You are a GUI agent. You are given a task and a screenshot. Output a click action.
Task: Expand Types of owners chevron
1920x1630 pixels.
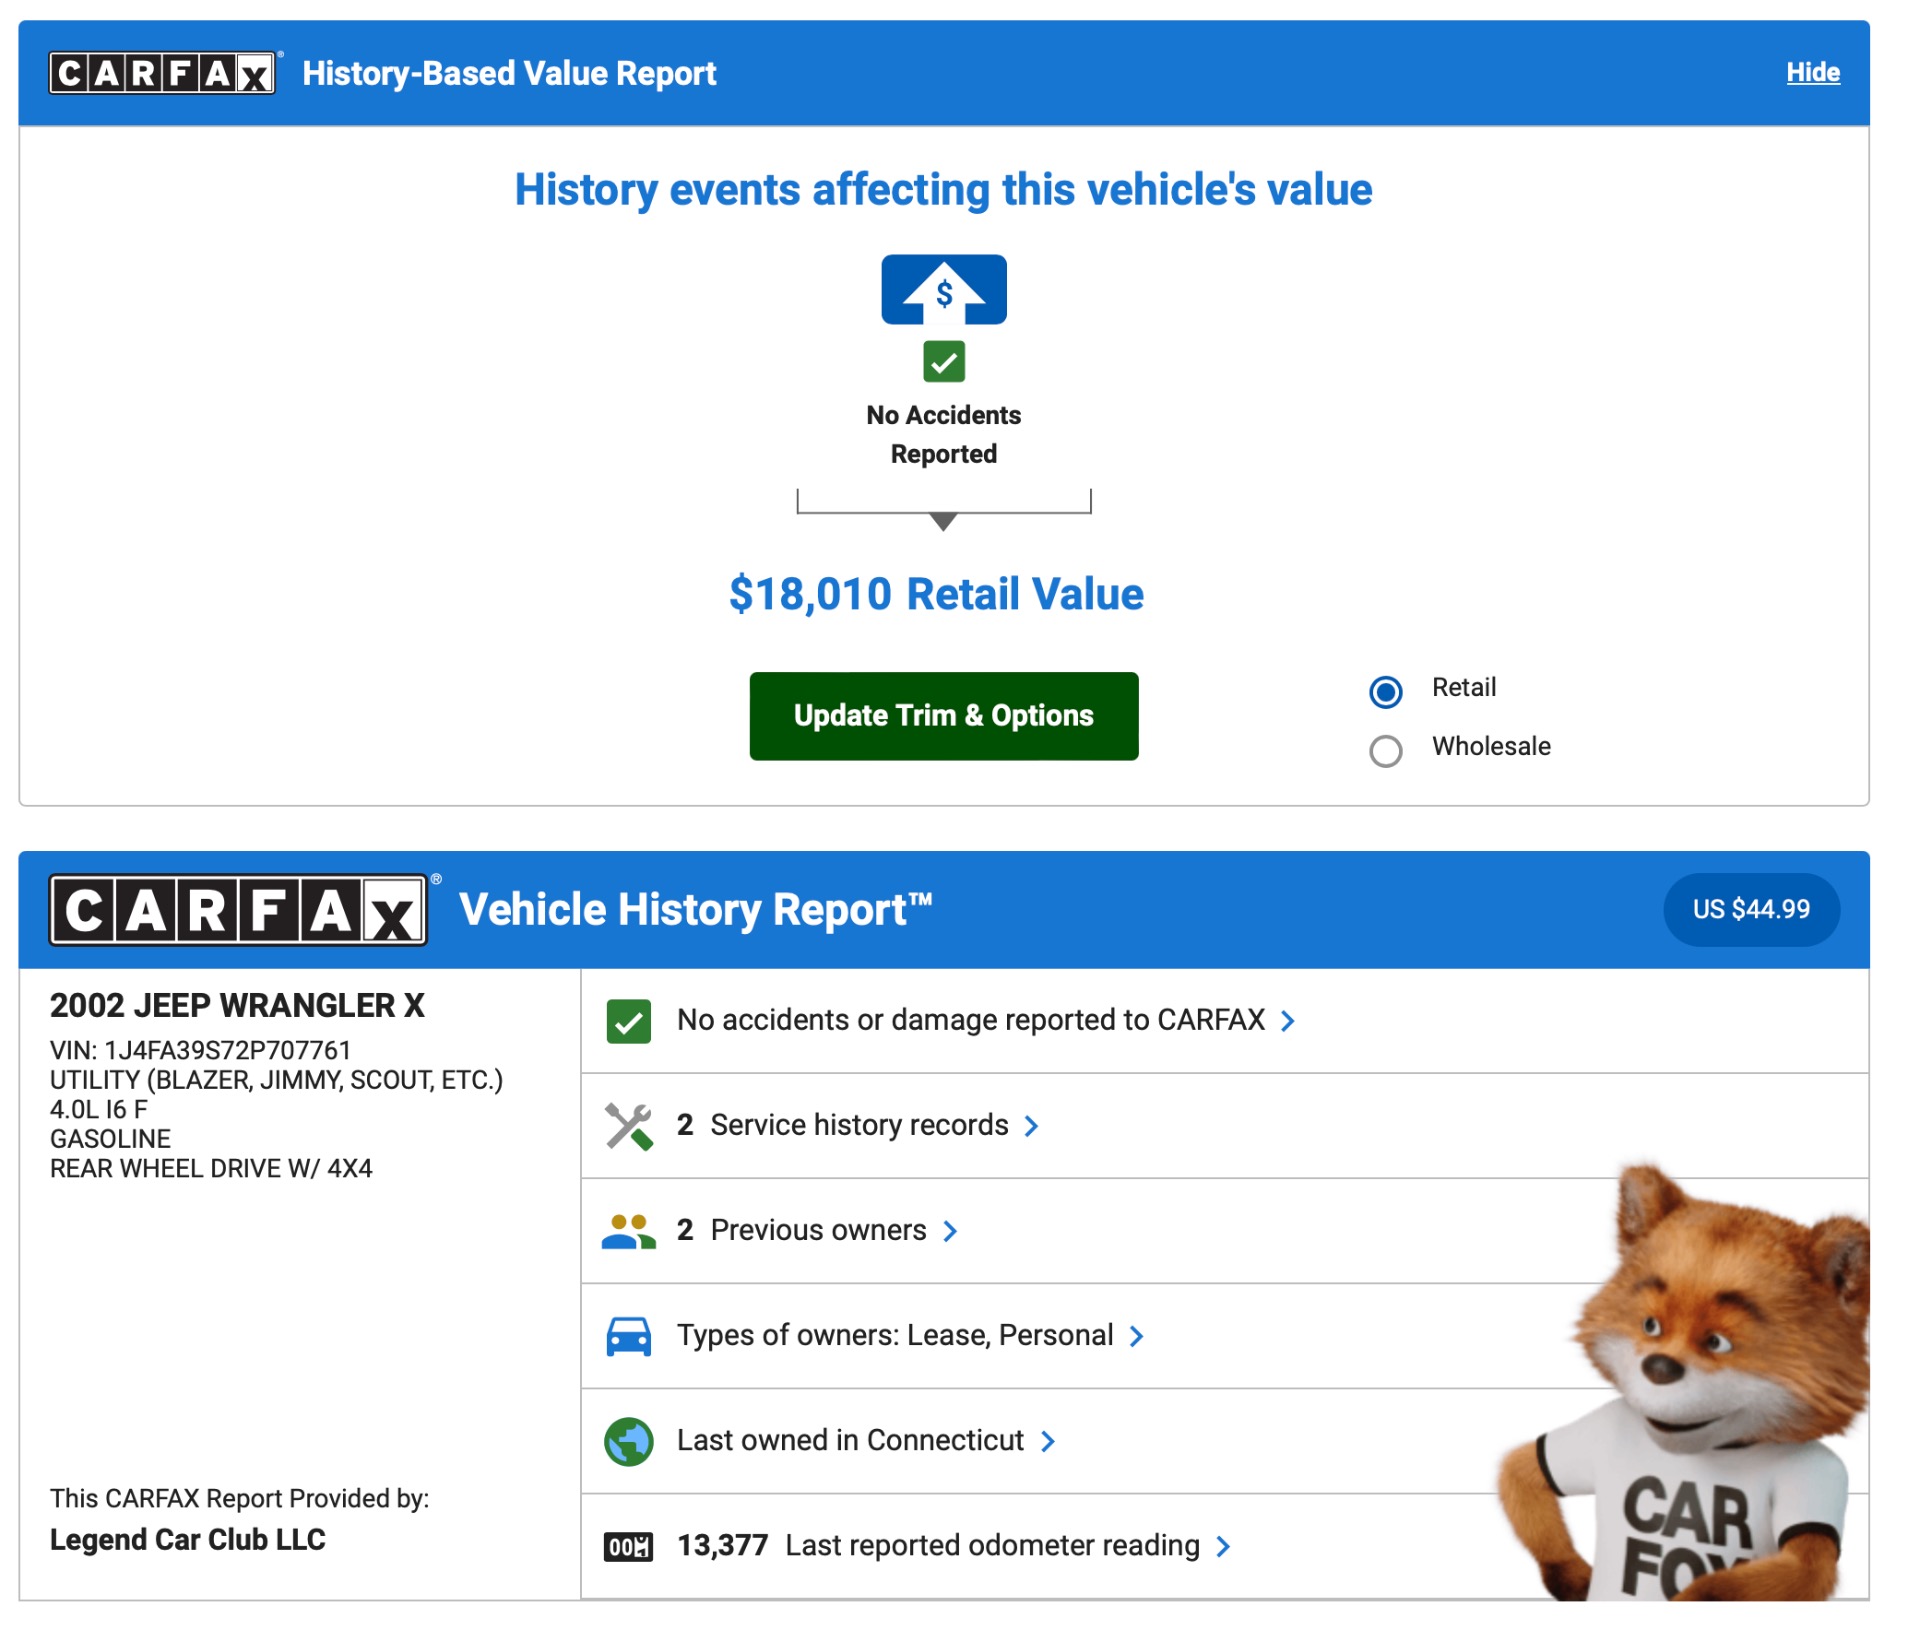(x=1136, y=1336)
